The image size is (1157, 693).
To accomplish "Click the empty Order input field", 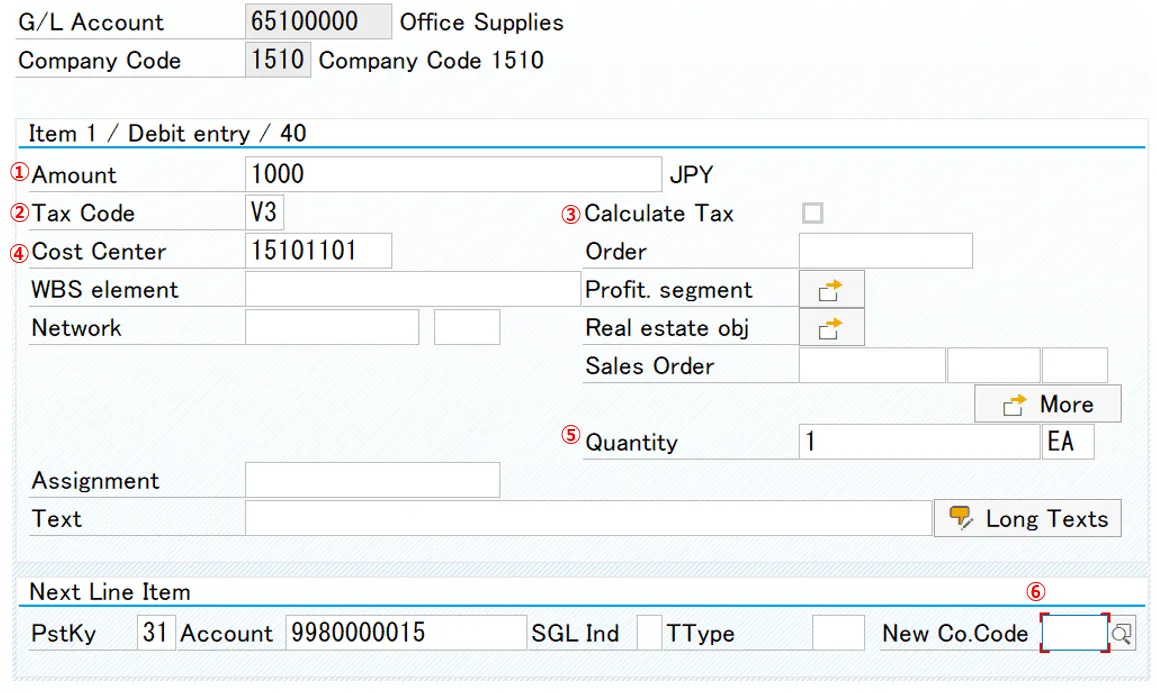I will click(884, 251).
